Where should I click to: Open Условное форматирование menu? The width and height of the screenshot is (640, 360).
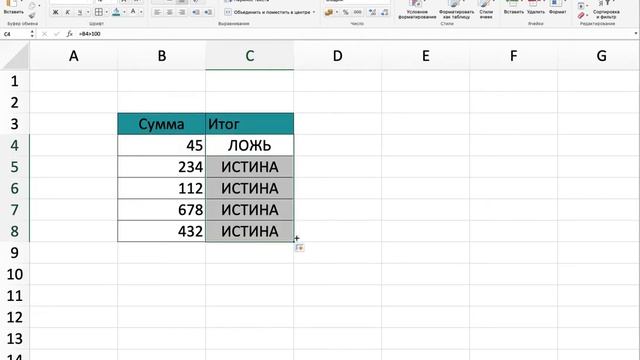[417, 10]
